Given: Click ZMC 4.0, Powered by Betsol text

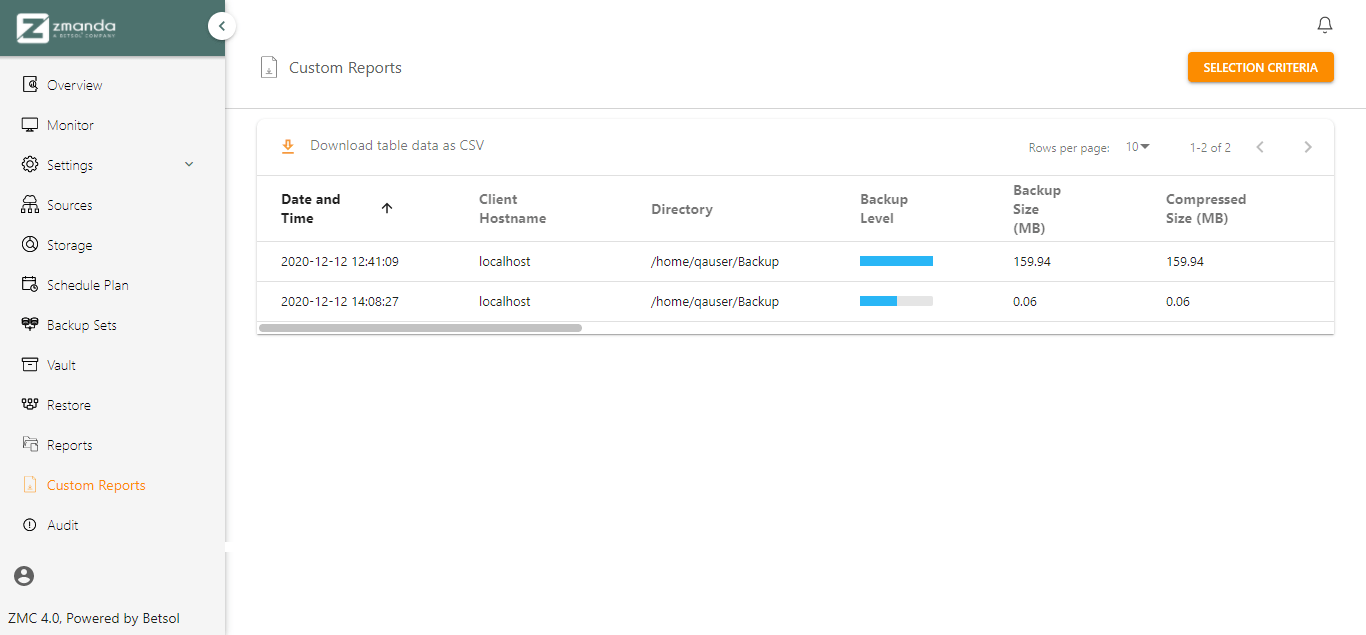Looking at the screenshot, I should pyautogui.click(x=94, y=618).
